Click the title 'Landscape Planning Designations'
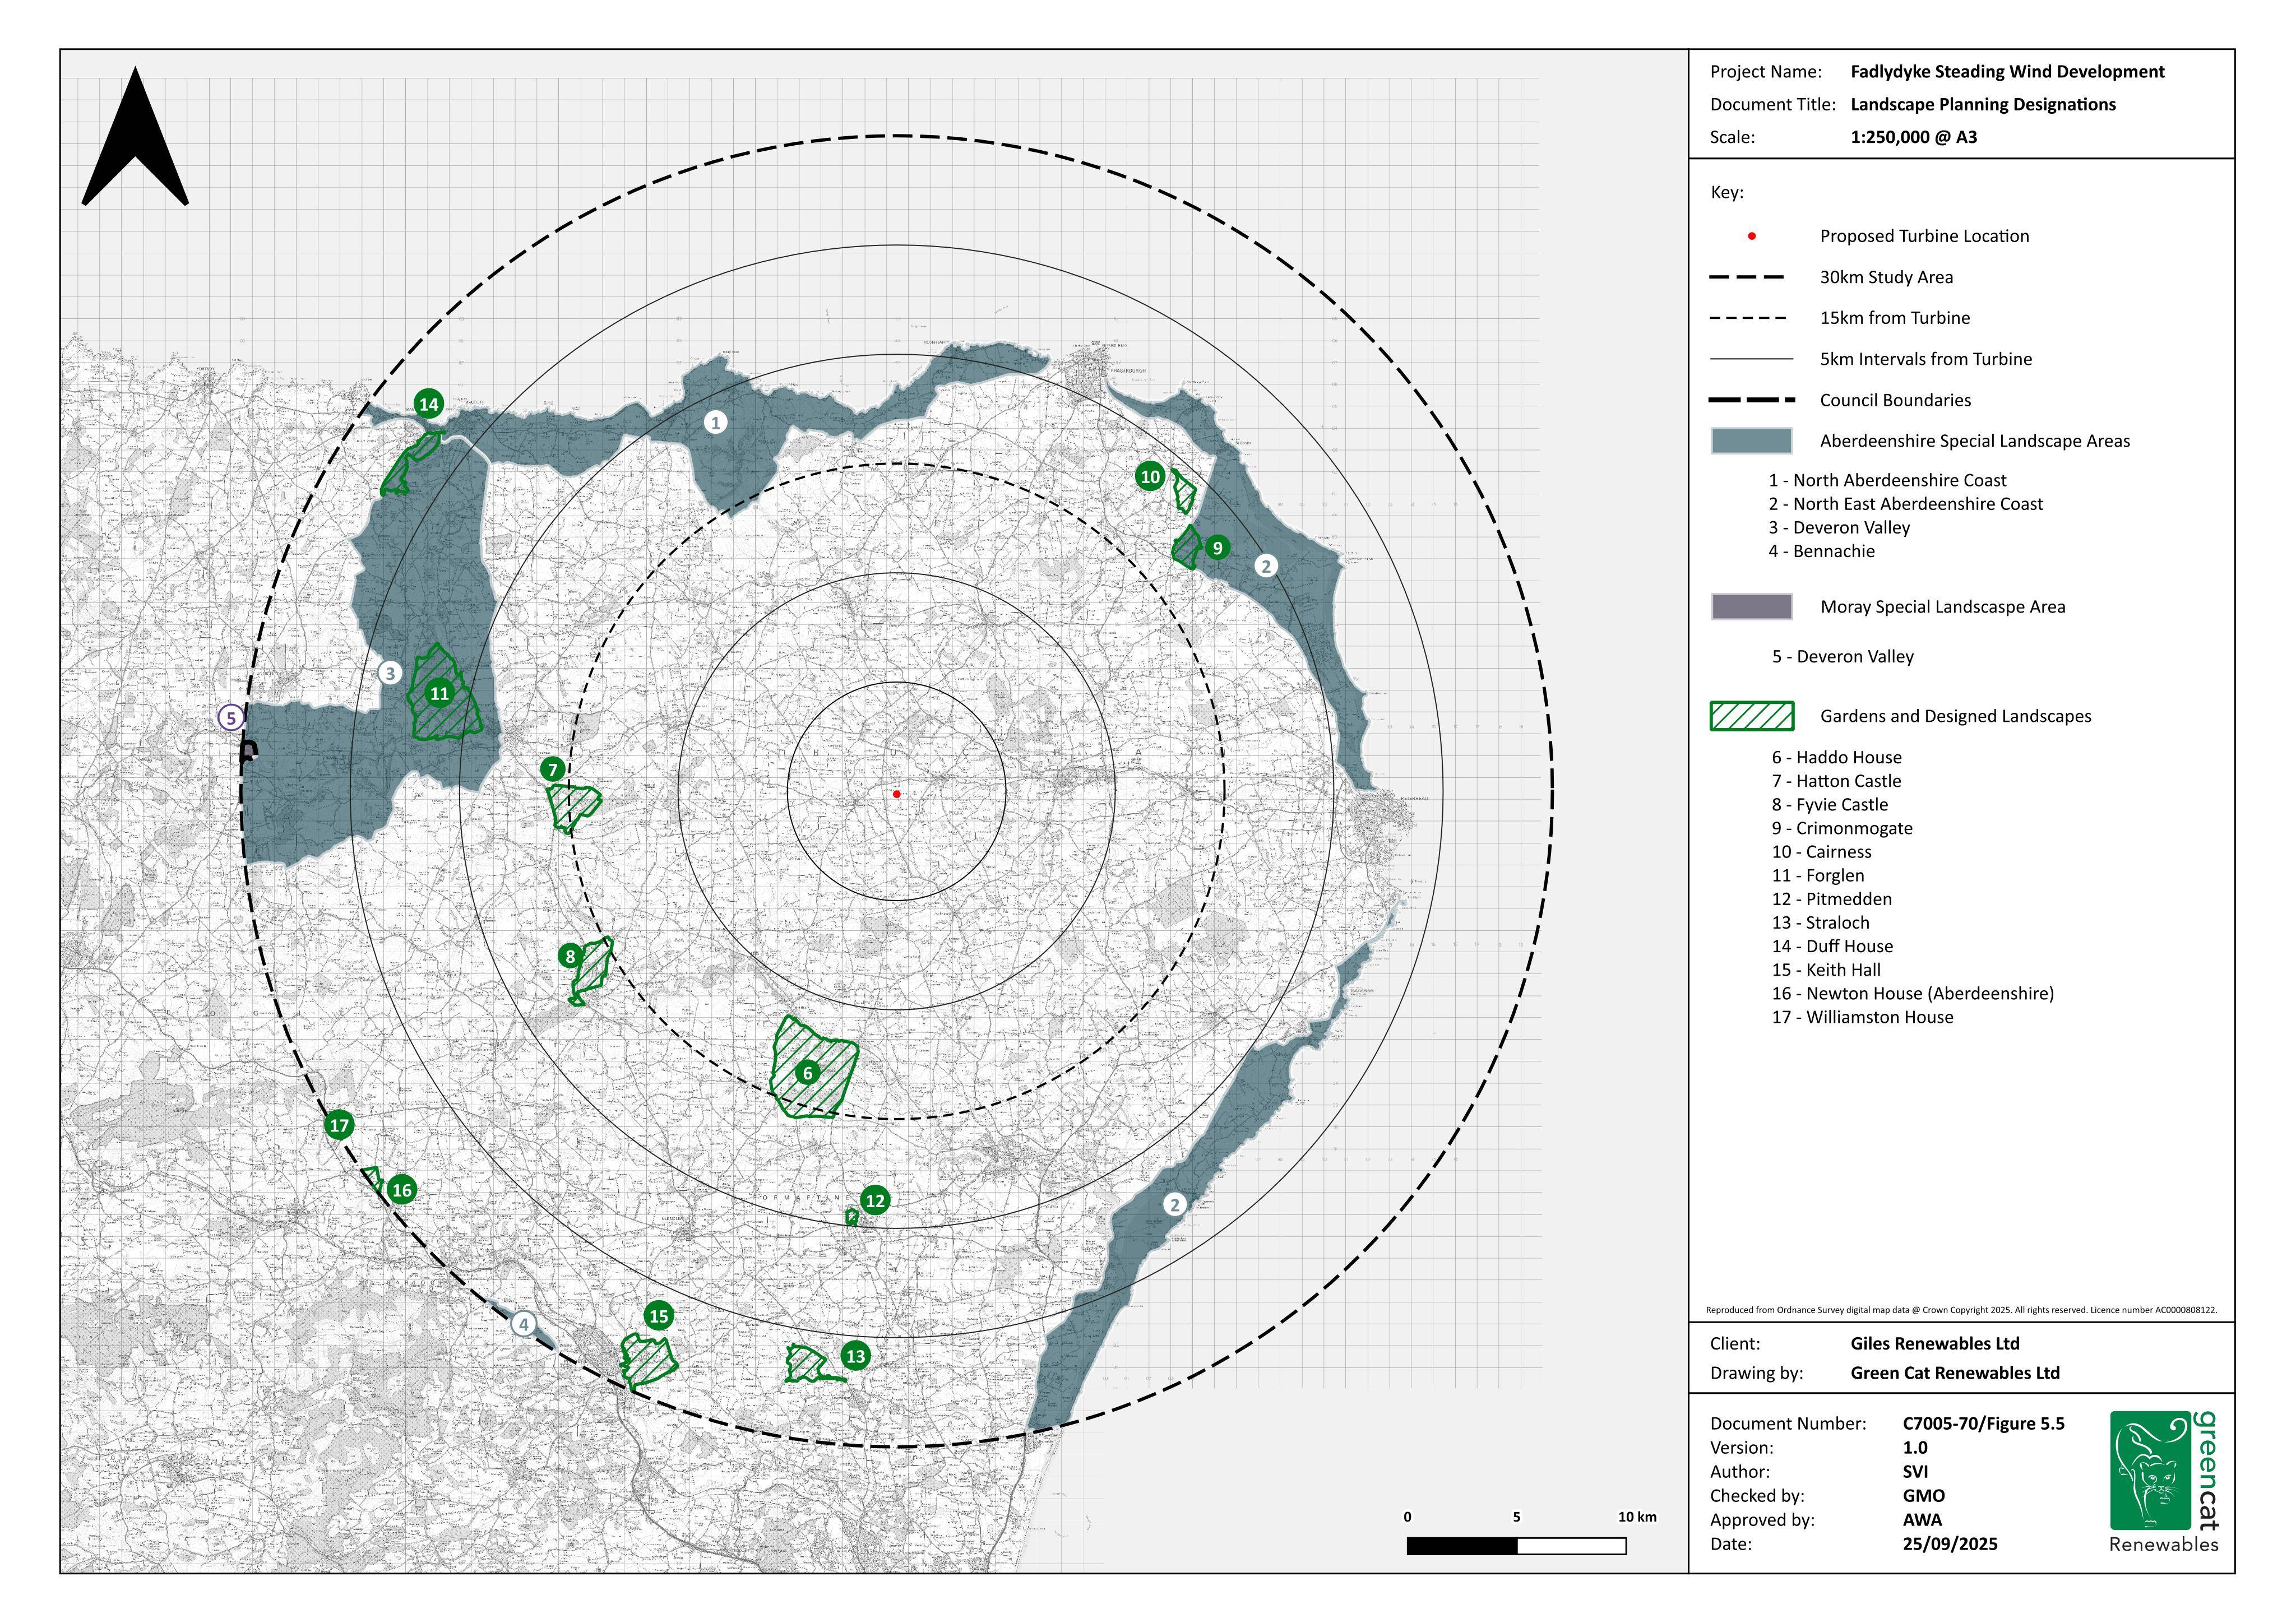2296x1623 pixels. pos(1983,105)
